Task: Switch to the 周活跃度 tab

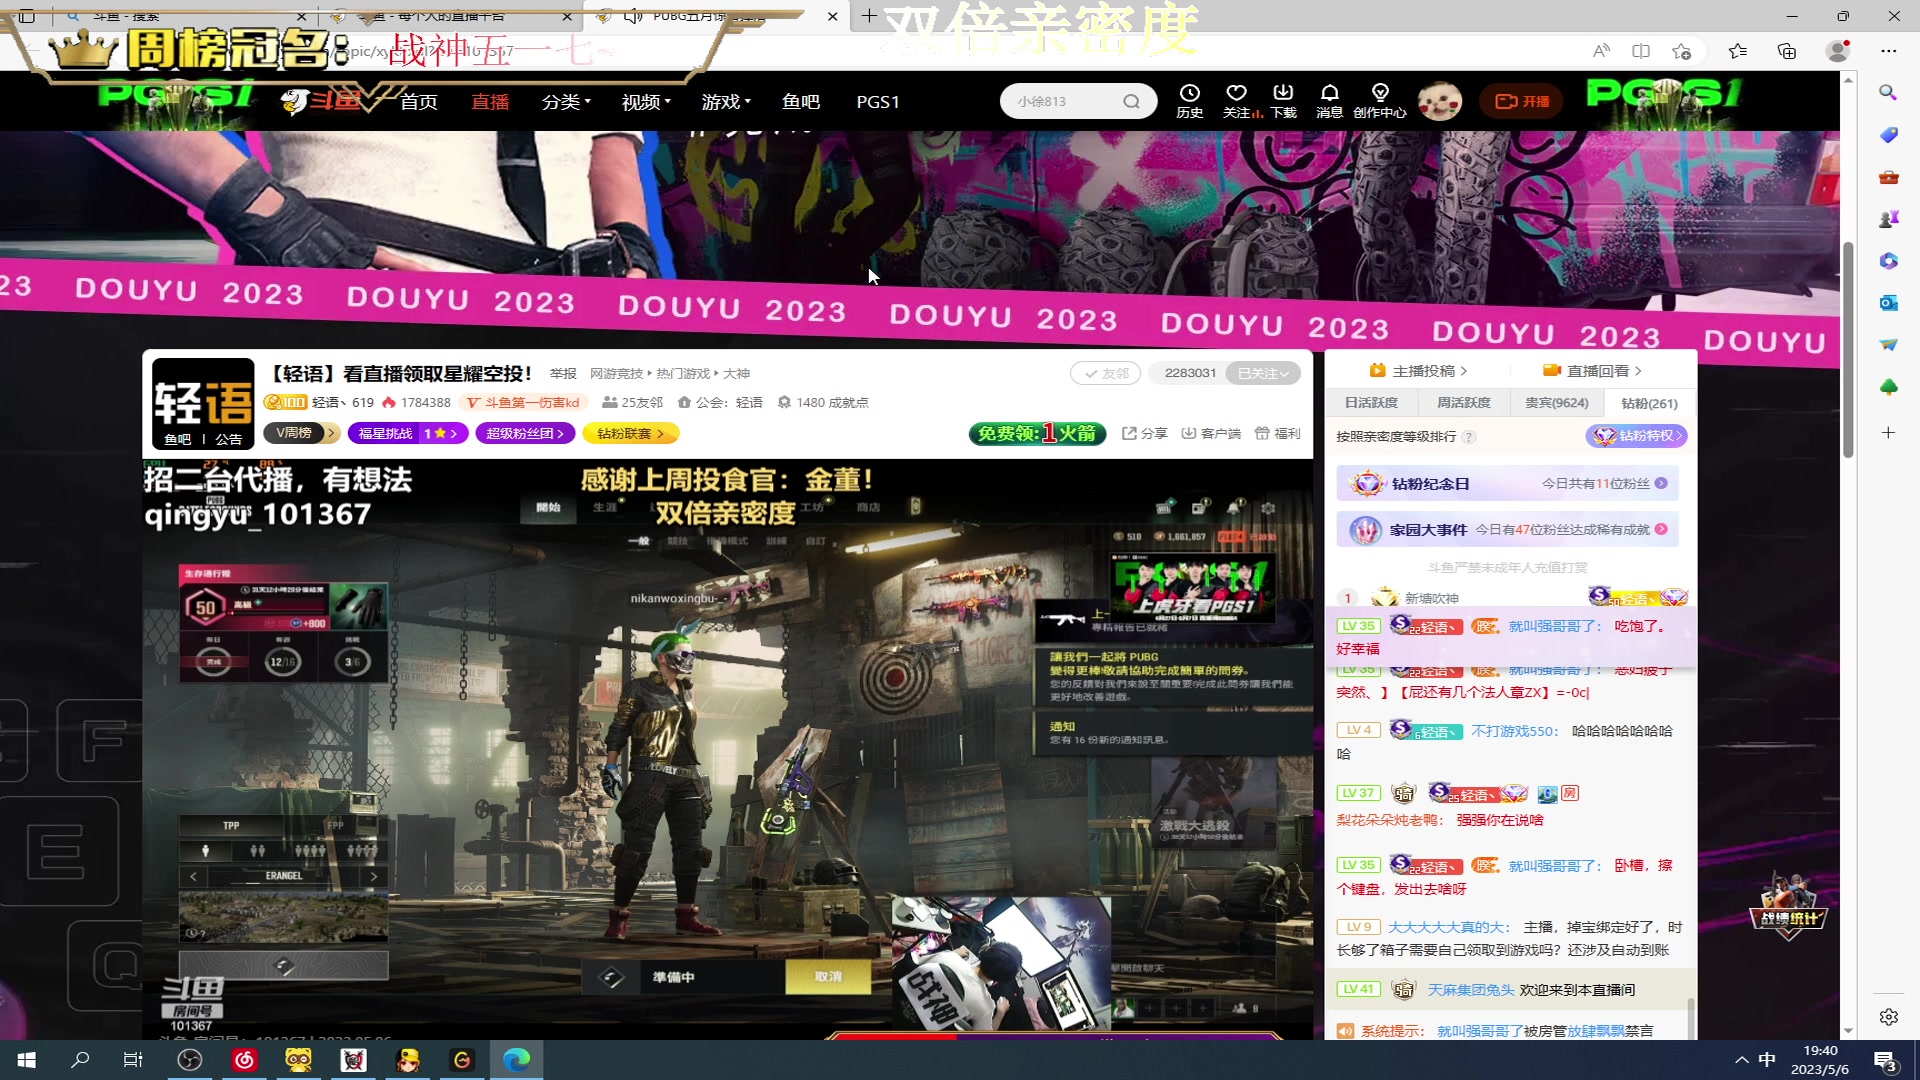Action: click(1464, 403)
